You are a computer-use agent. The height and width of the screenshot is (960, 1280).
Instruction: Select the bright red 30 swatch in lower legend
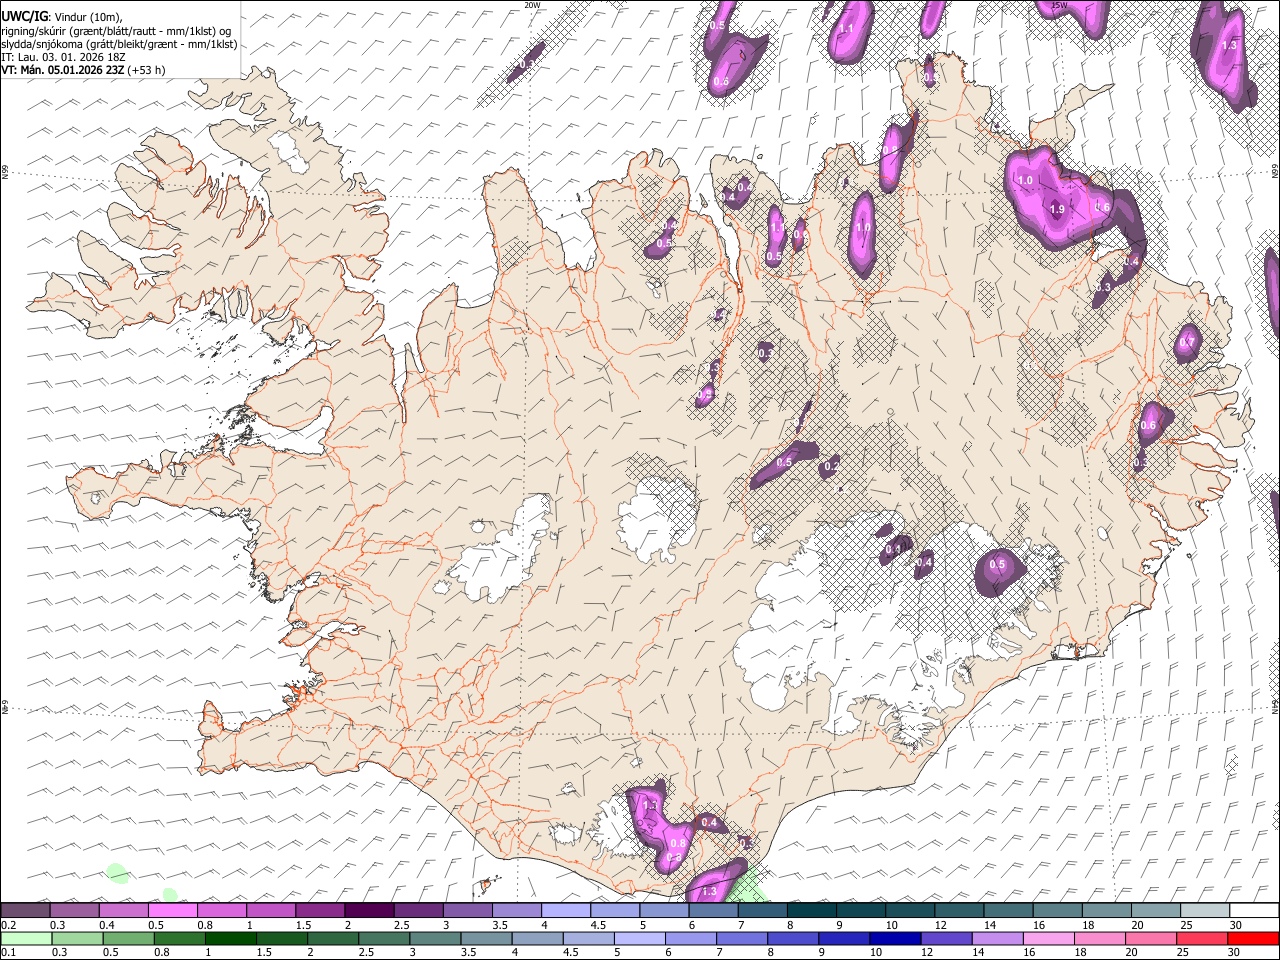[x=1254, y=938]
